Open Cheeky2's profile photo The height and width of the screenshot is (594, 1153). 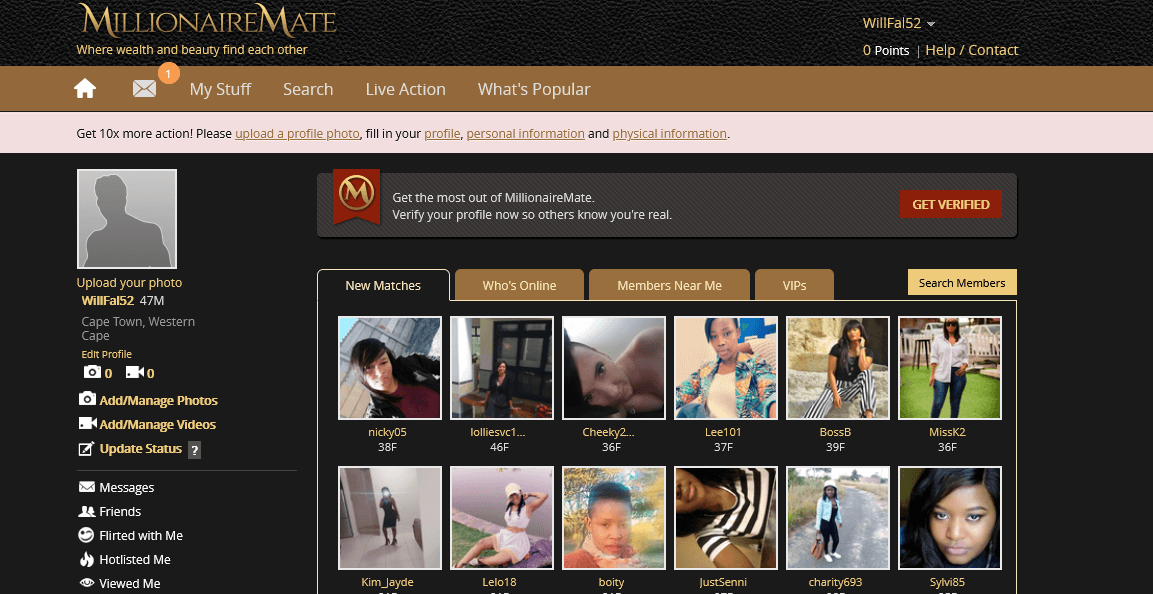point(614,368)
